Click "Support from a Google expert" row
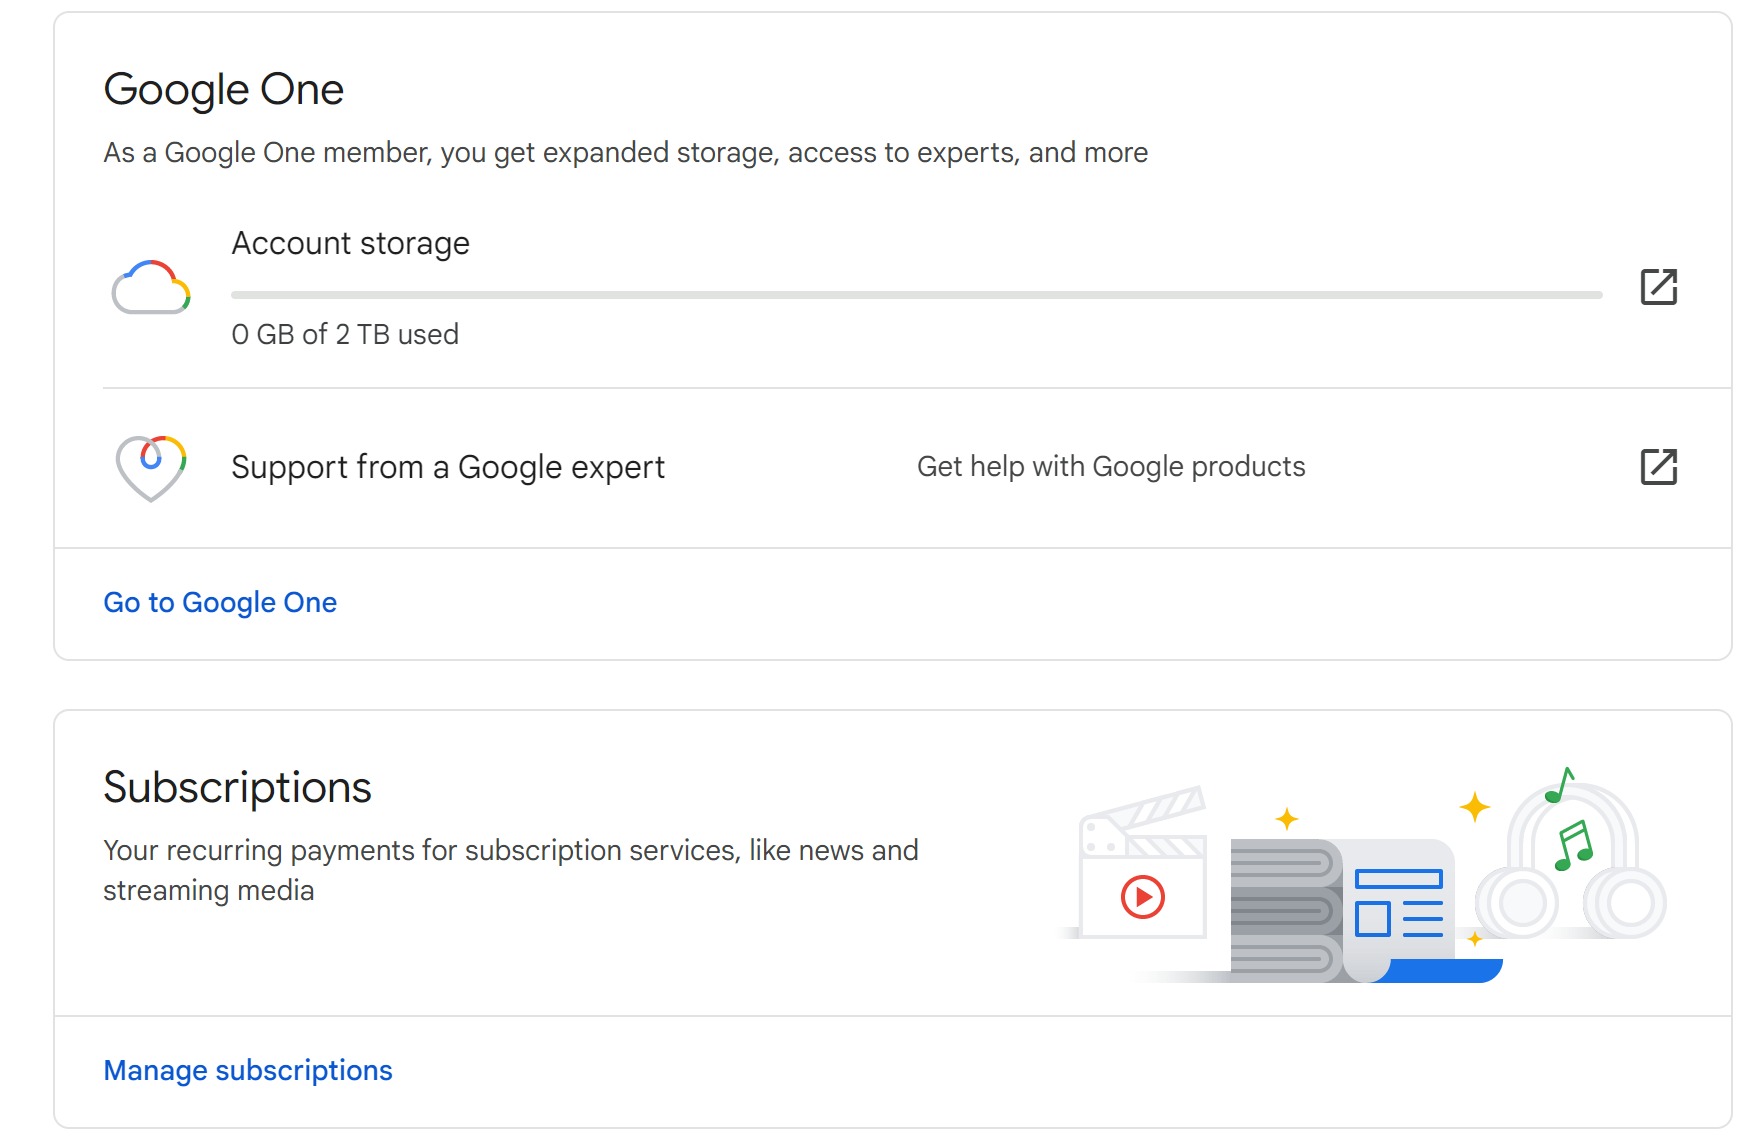The height and width of the screenshot is (1148, 1758). [x=448, y=467]
